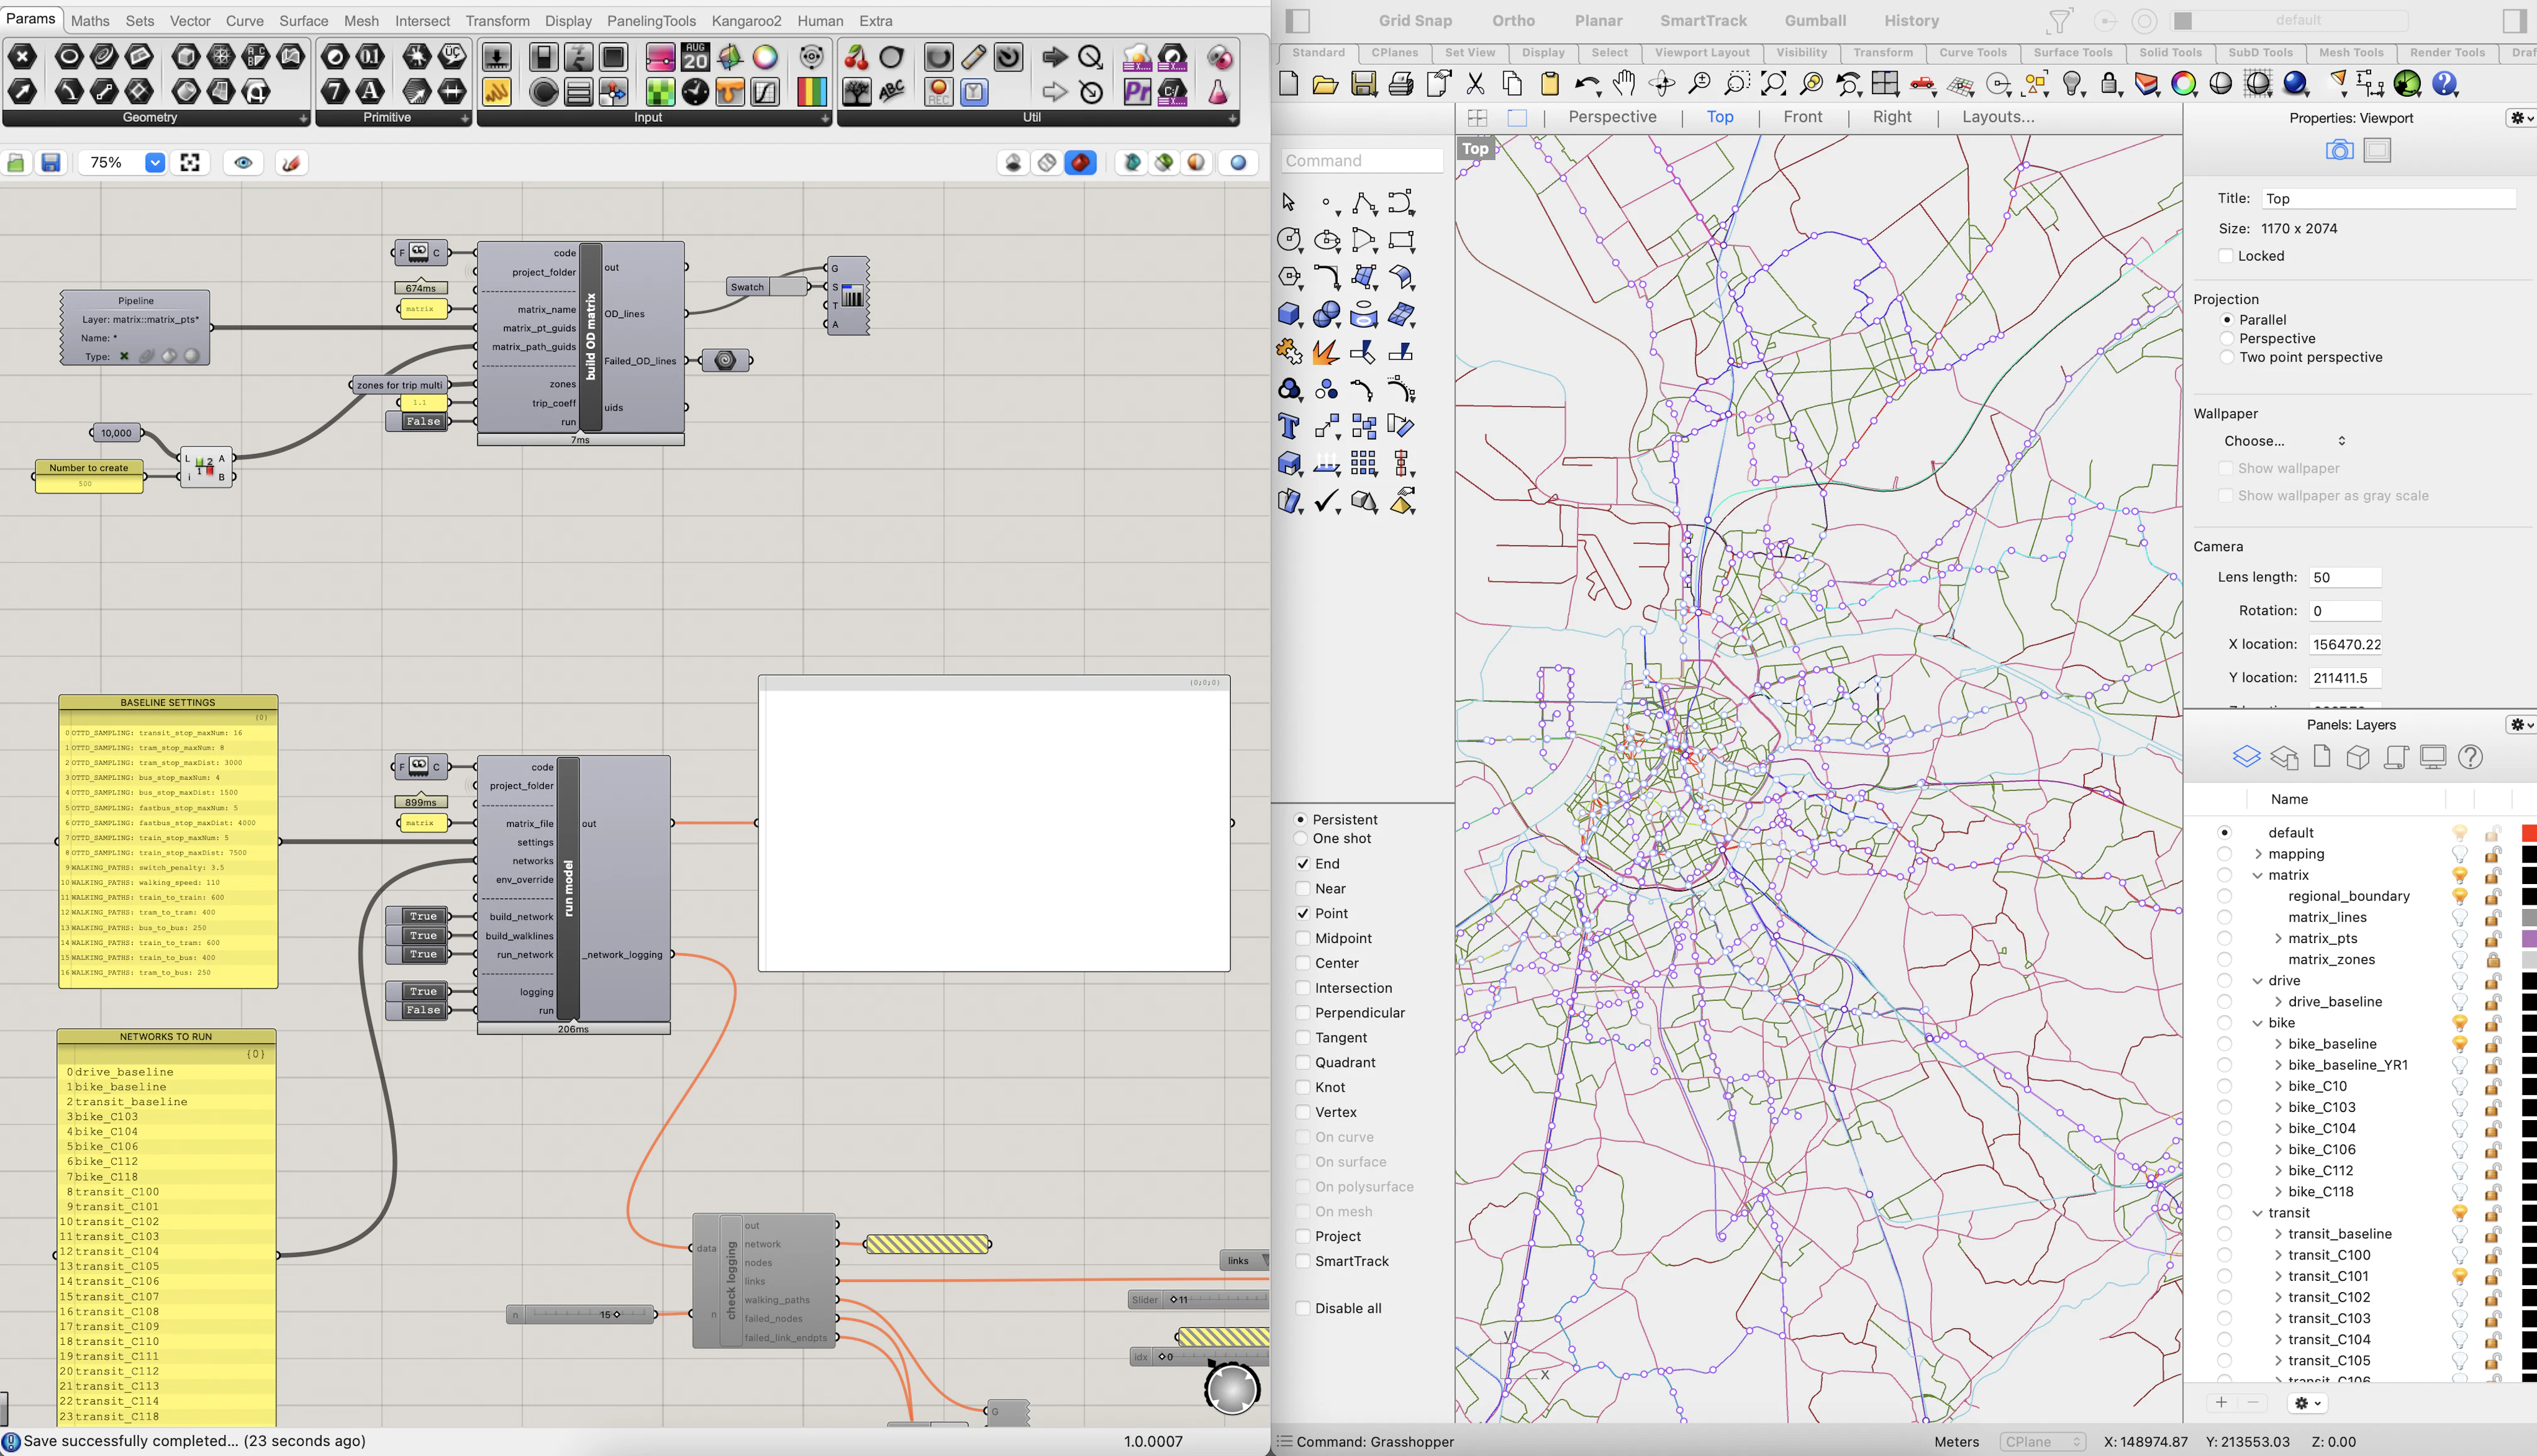This screenshot has height=1456, width=2537.
Task: Select the Box solid tool in sidebar
Action: point(1289,315)
